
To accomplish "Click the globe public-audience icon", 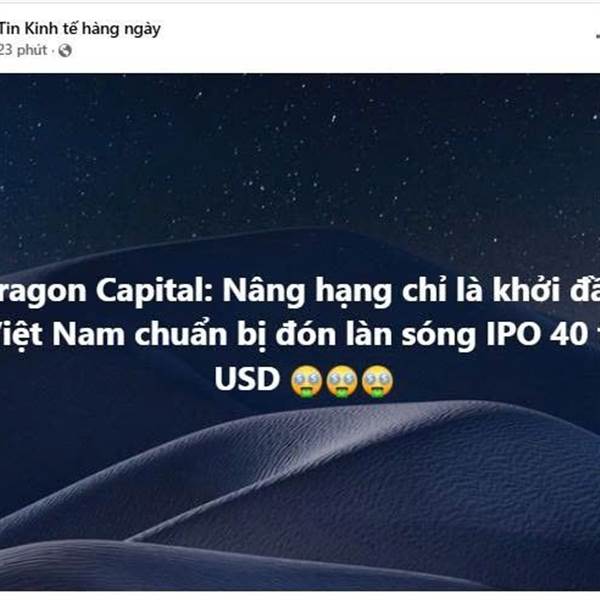I will [x=65, y=50].
